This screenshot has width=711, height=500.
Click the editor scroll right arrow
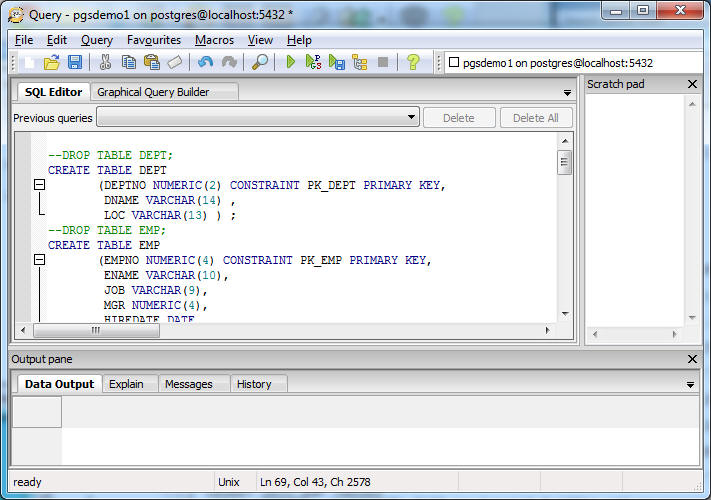pos(547,330)
